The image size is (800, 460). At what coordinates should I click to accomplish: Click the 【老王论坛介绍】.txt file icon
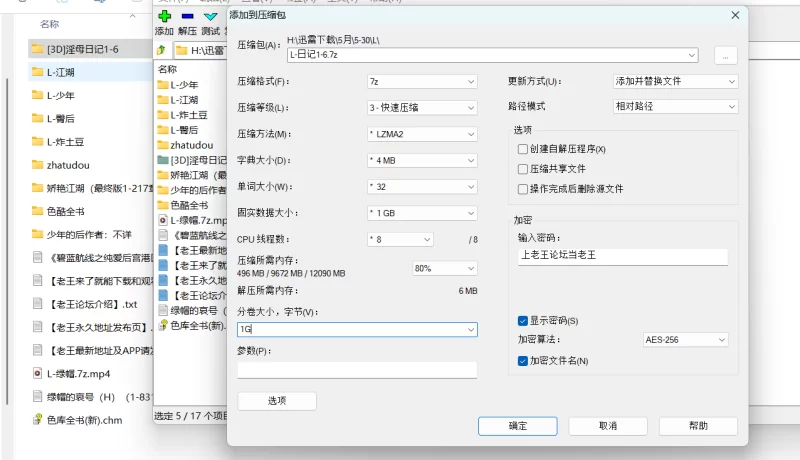pos(37,304)
